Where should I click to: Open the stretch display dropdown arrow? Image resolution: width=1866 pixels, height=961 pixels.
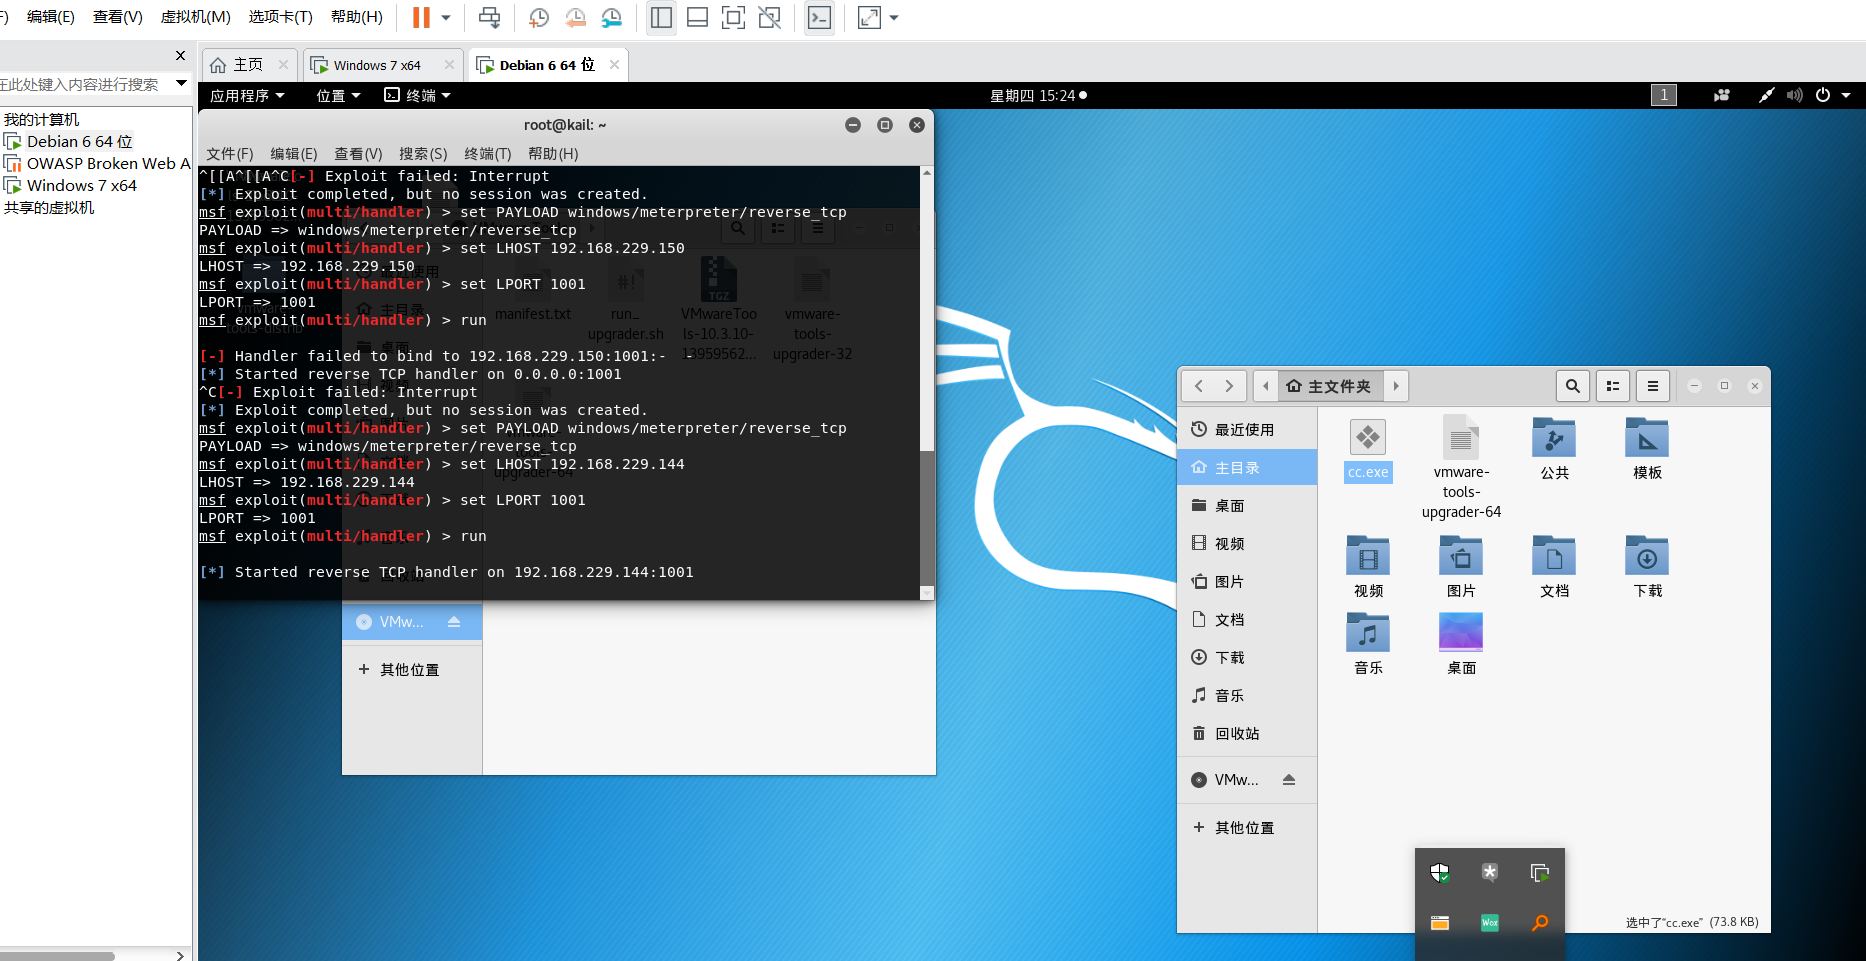tap(894, 17)
